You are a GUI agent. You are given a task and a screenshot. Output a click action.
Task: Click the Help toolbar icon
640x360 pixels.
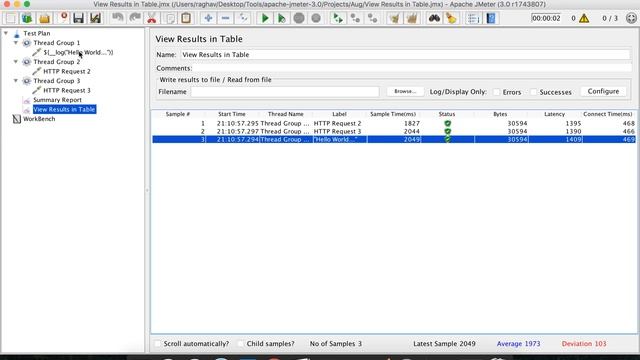[491, 18]
